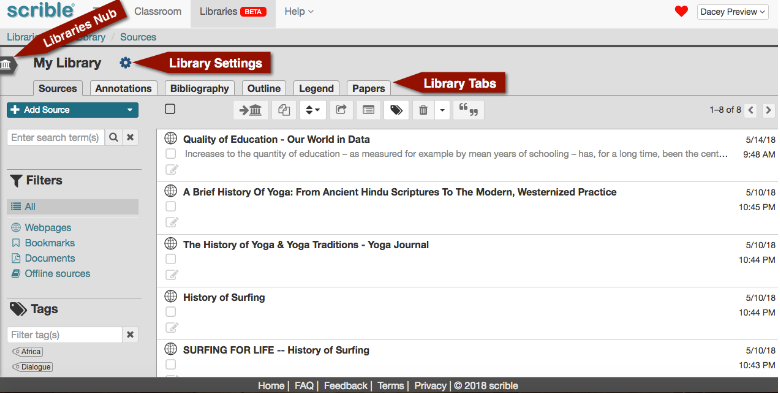
Task: Go to next page of sources
Action: [769, 110]
